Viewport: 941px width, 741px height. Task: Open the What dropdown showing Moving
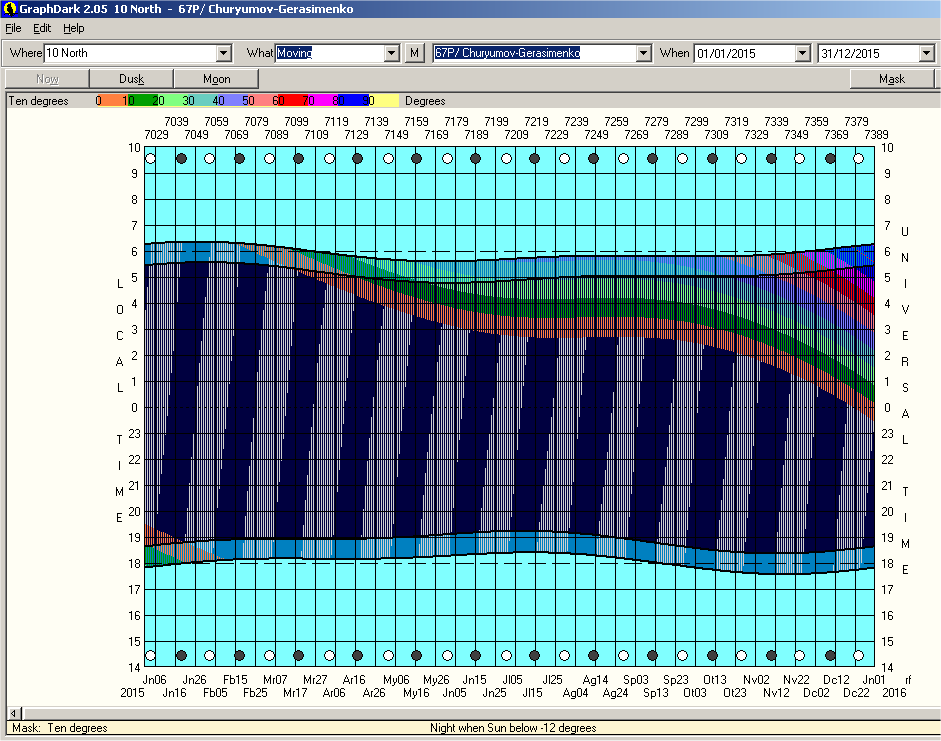[x=392, y=53]
